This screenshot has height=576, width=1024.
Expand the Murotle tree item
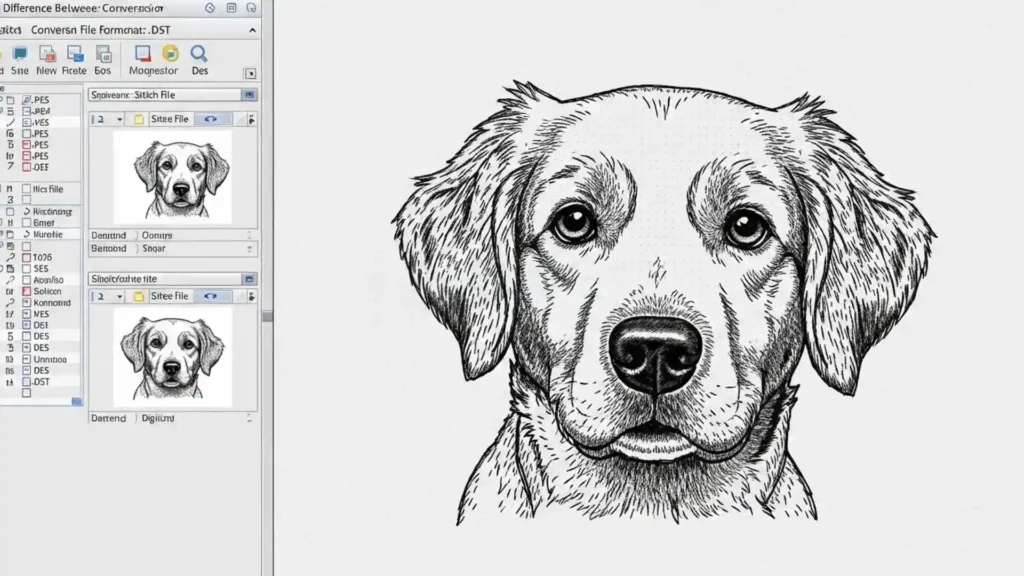(x=27, y=234)
